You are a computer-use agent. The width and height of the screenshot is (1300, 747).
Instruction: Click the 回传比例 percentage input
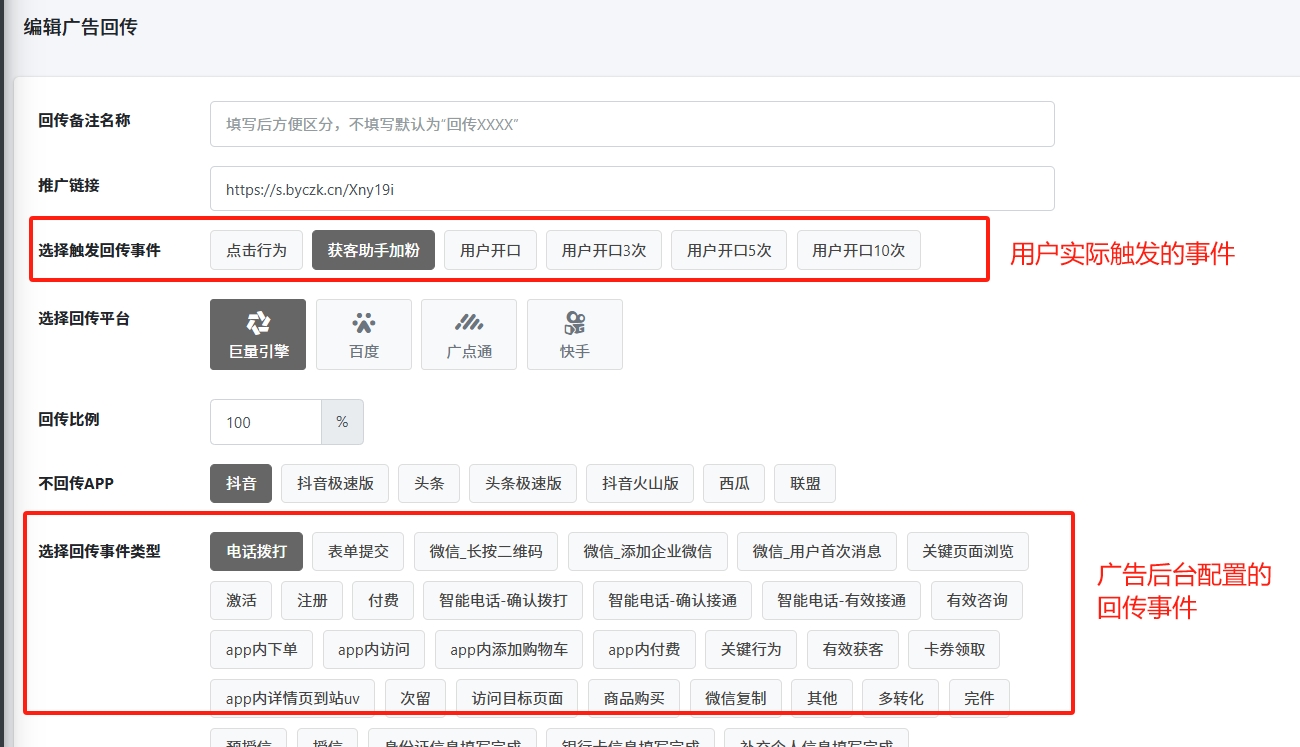coord(265,422)
